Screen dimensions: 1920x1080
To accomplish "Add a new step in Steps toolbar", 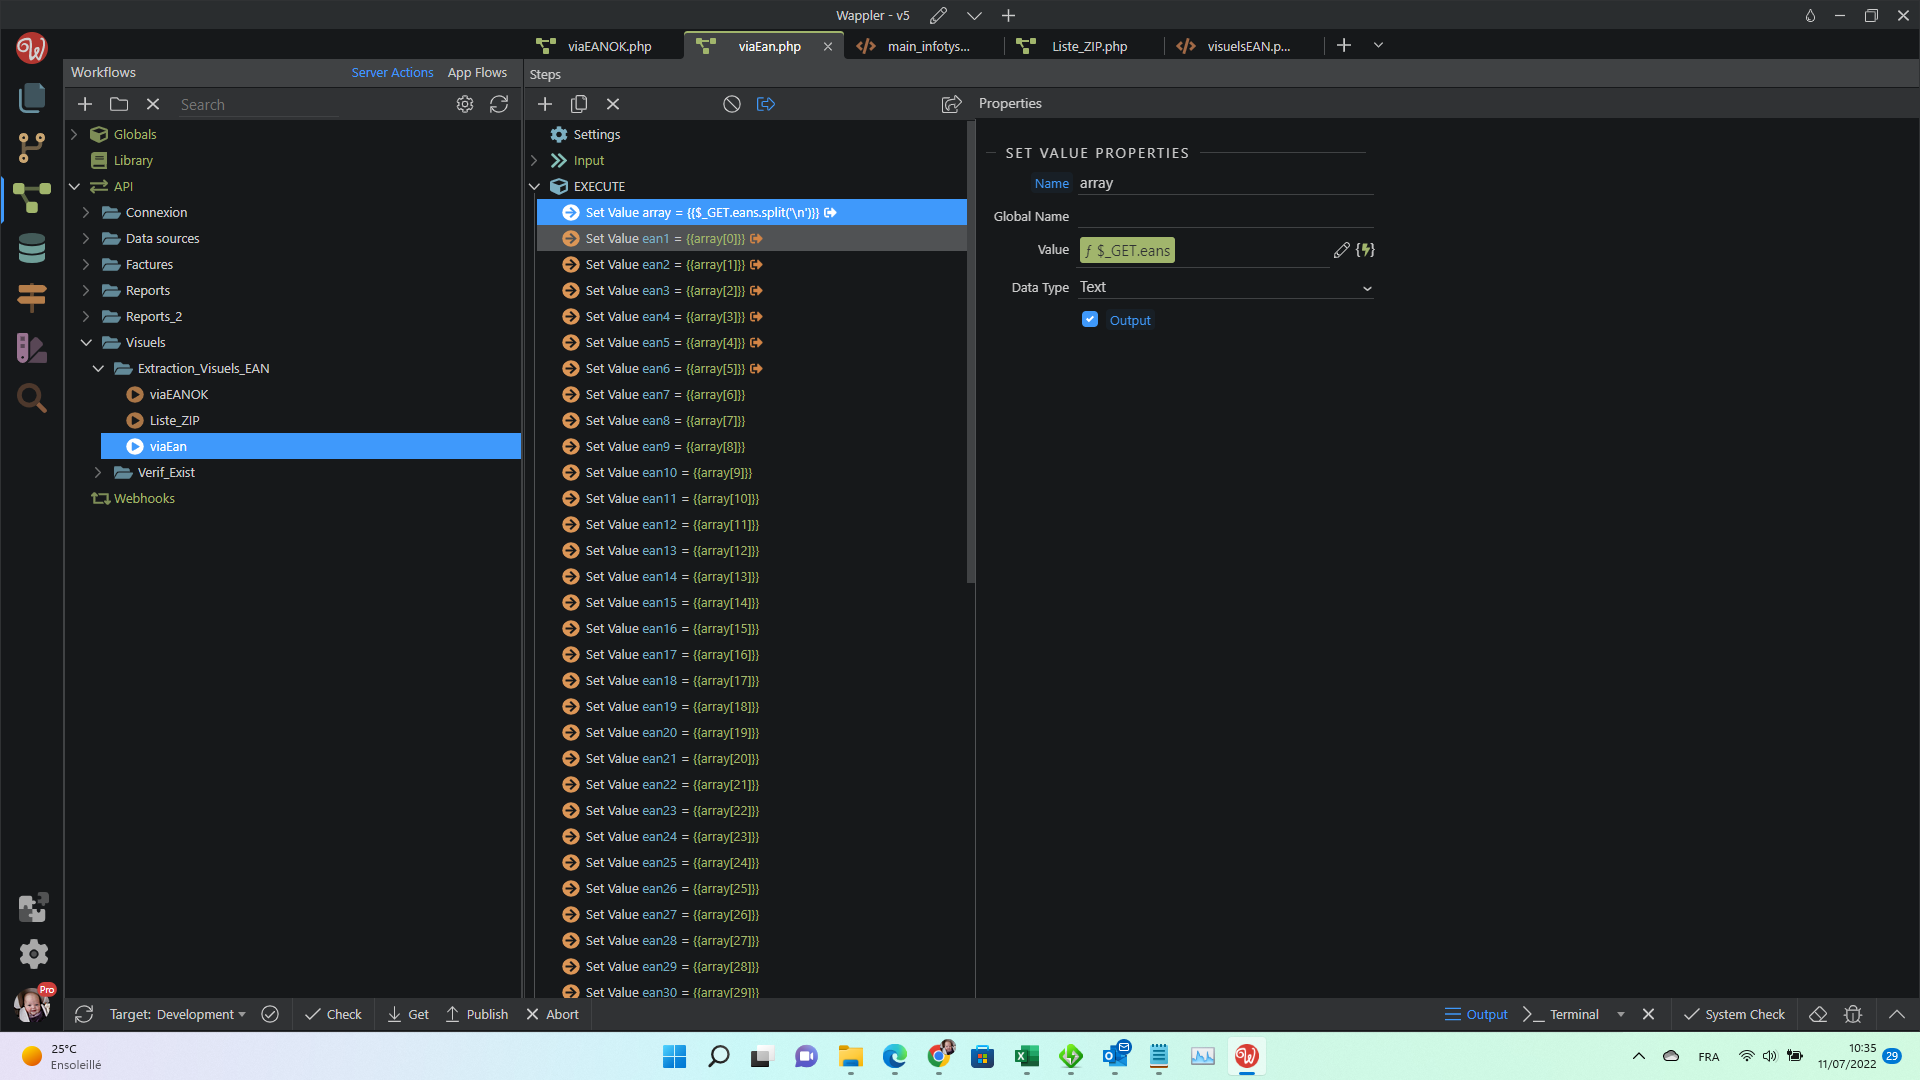I will (x=545, y=104).
